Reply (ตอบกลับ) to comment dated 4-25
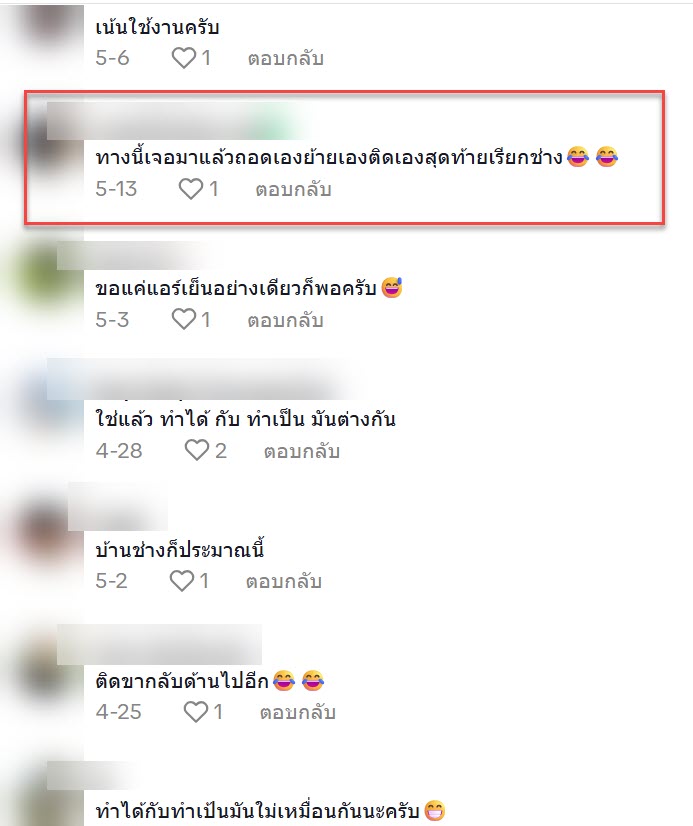Screen dimensions: 693x826 coord(298,712)
